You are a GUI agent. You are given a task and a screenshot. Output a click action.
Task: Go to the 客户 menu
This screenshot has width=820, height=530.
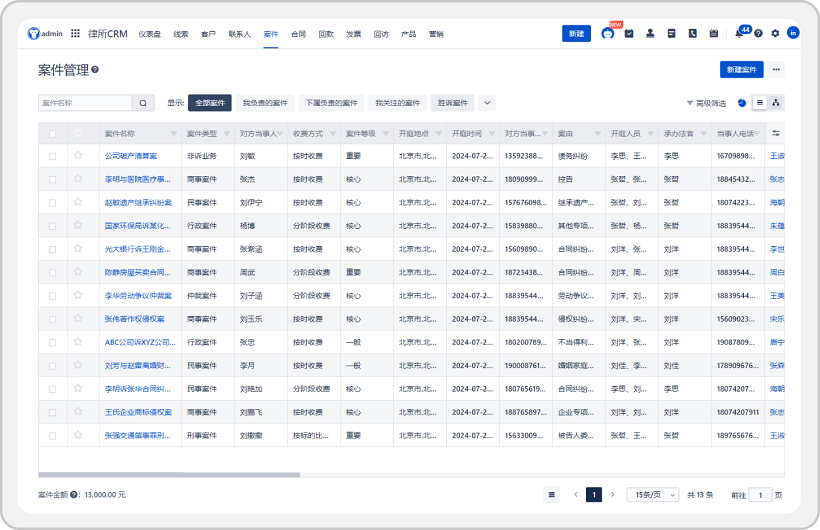tap(208, 34)
